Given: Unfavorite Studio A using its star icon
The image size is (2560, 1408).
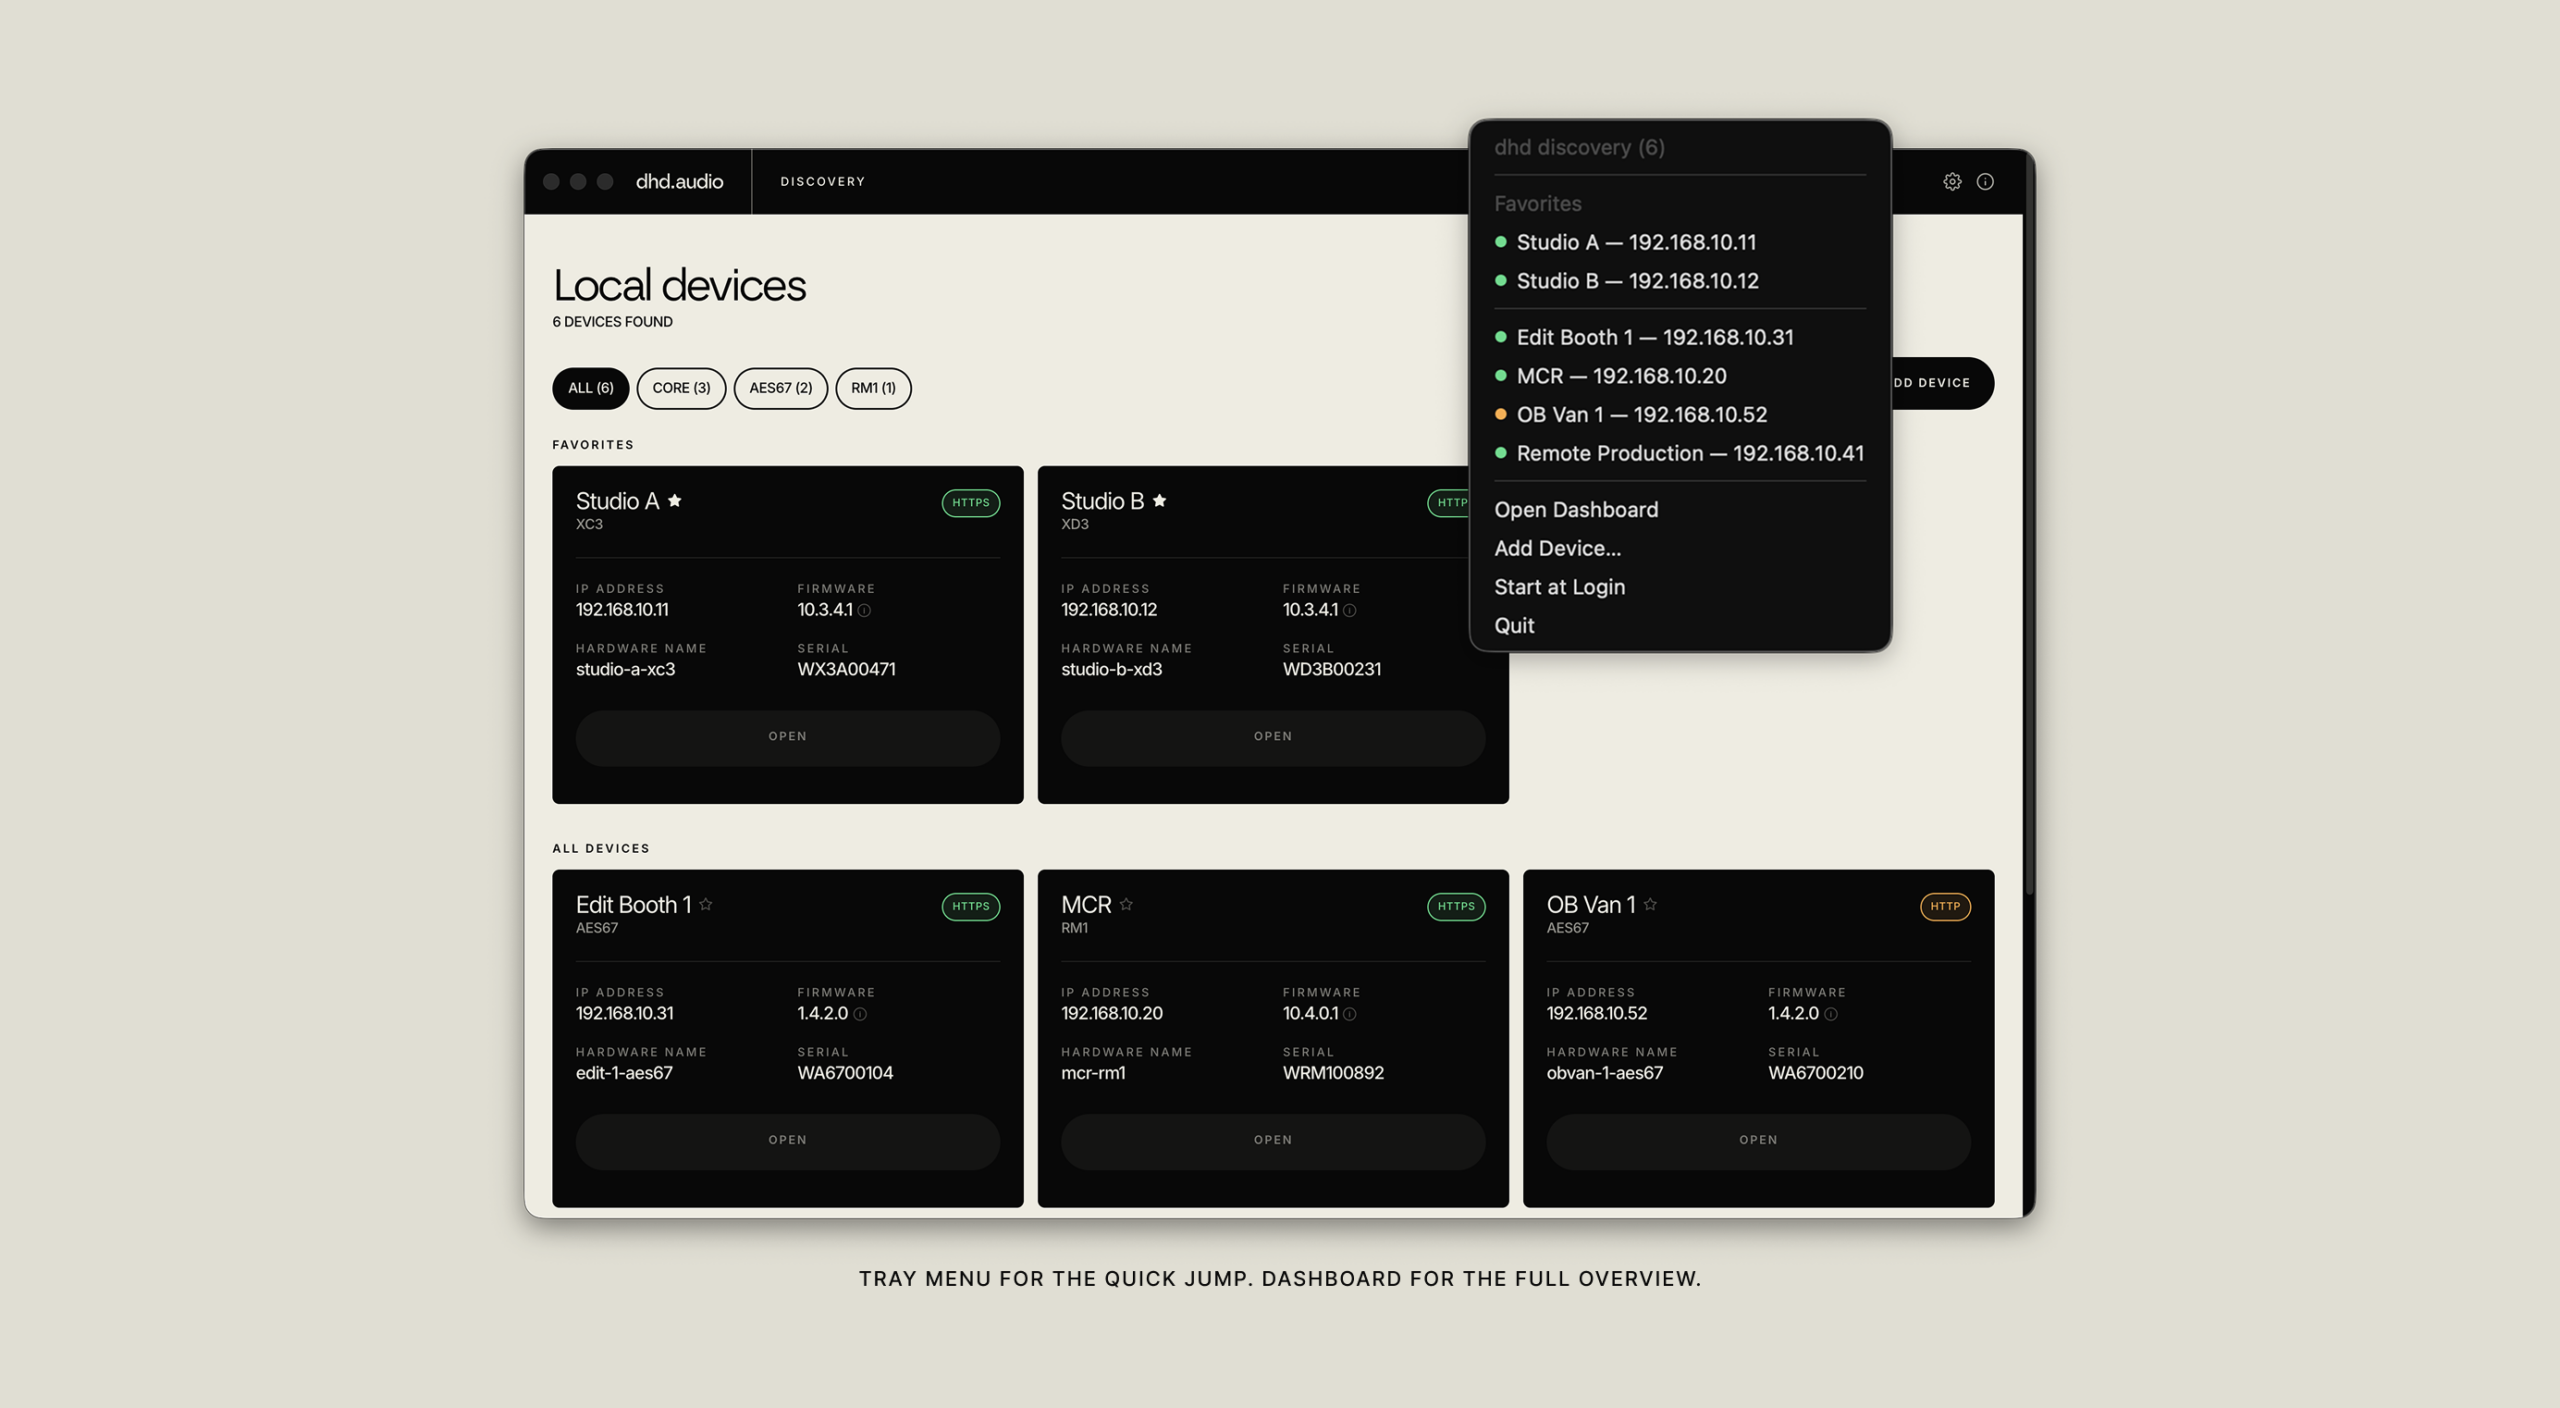Looking at the screenshot, I should point(675,501).
